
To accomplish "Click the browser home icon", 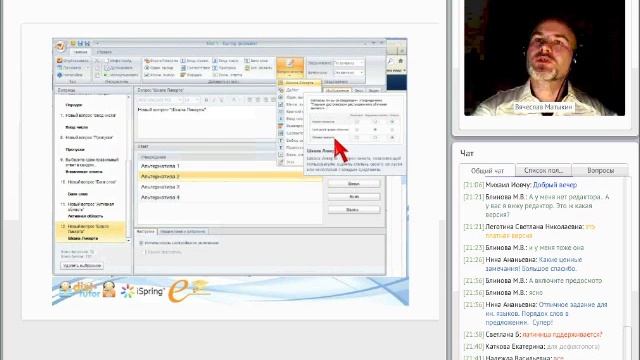I will (x=400, y=61).
